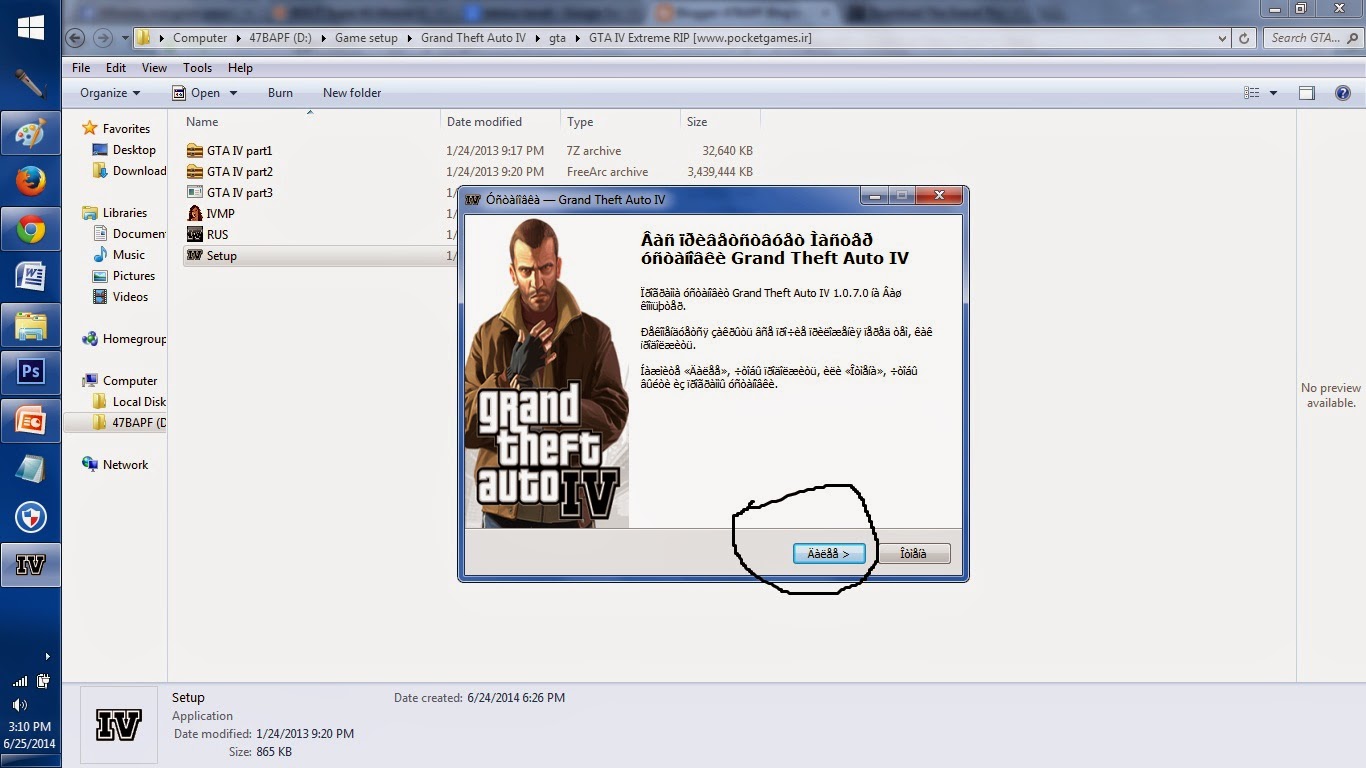Select Desktop in navigation pane
The image size is (1366, 768).
(x=124, y=150)
